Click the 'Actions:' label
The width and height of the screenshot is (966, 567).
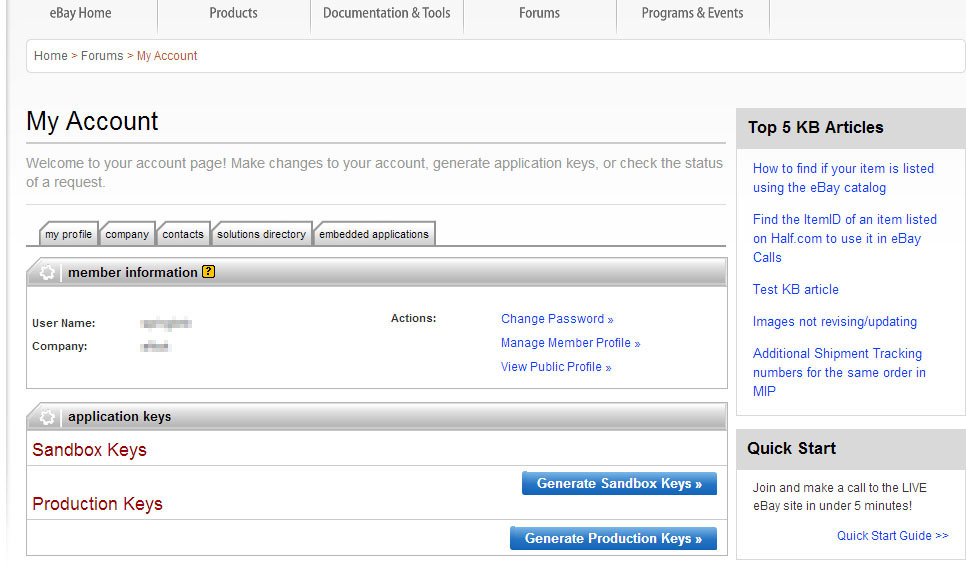click(413, 319)
